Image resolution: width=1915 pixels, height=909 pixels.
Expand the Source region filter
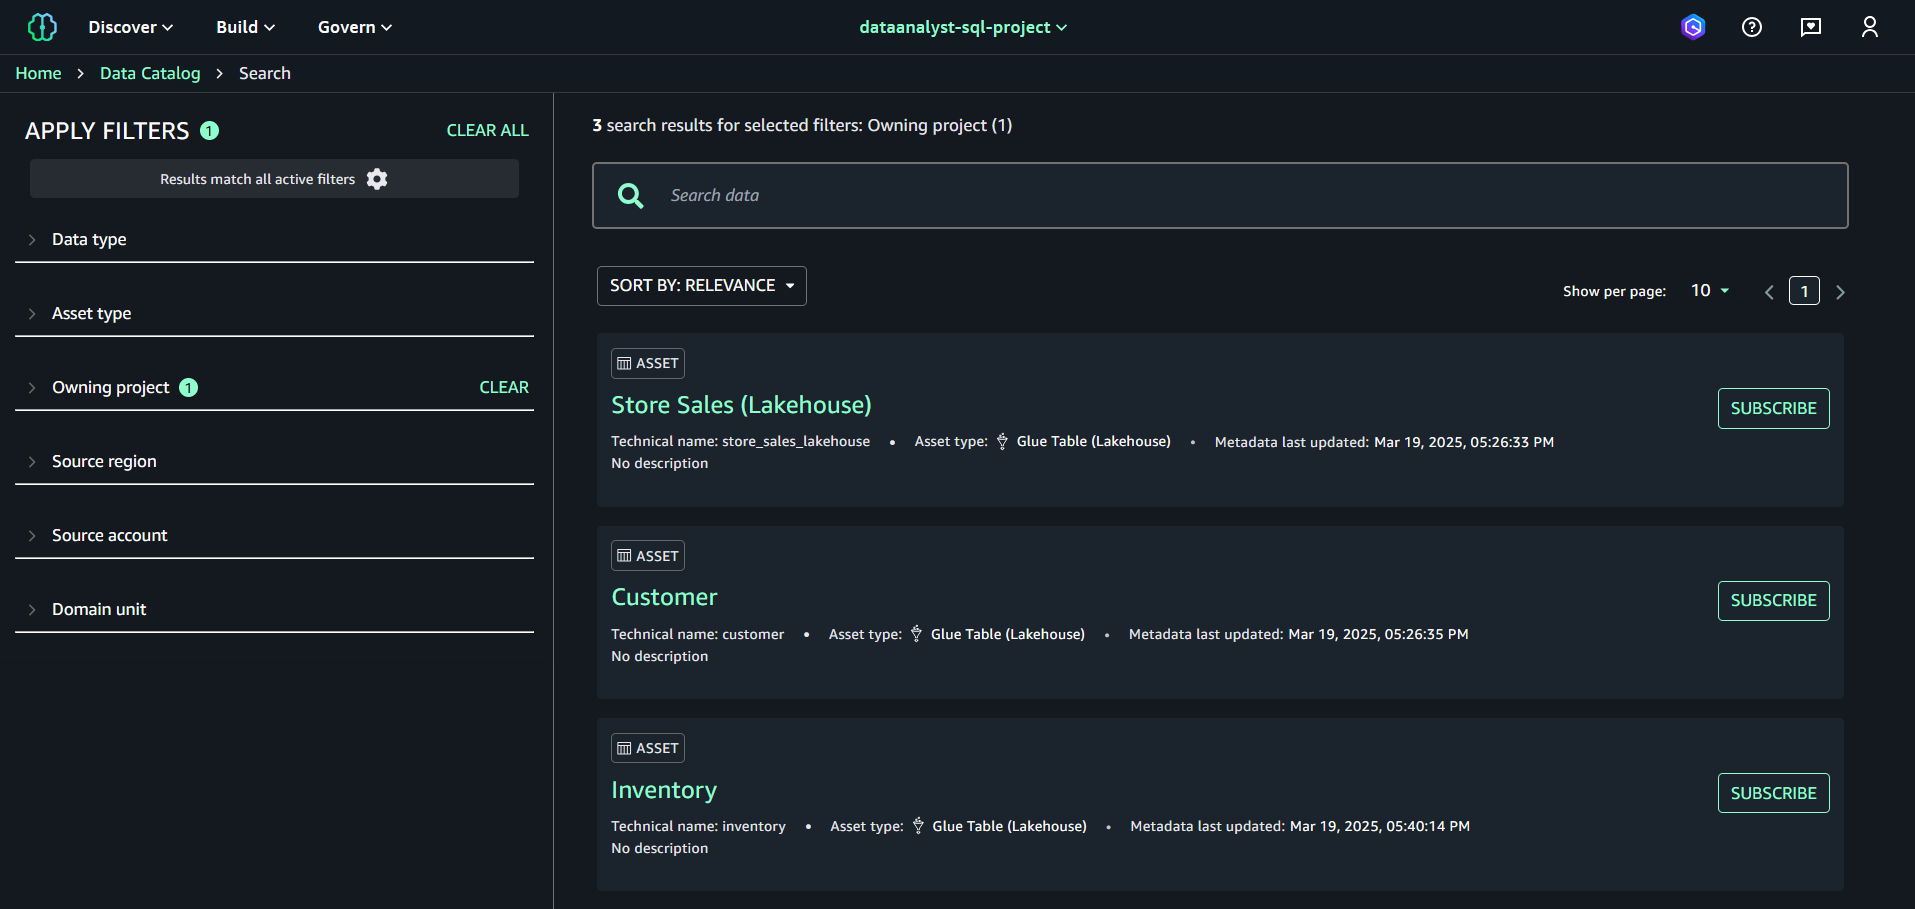[104, 462]
